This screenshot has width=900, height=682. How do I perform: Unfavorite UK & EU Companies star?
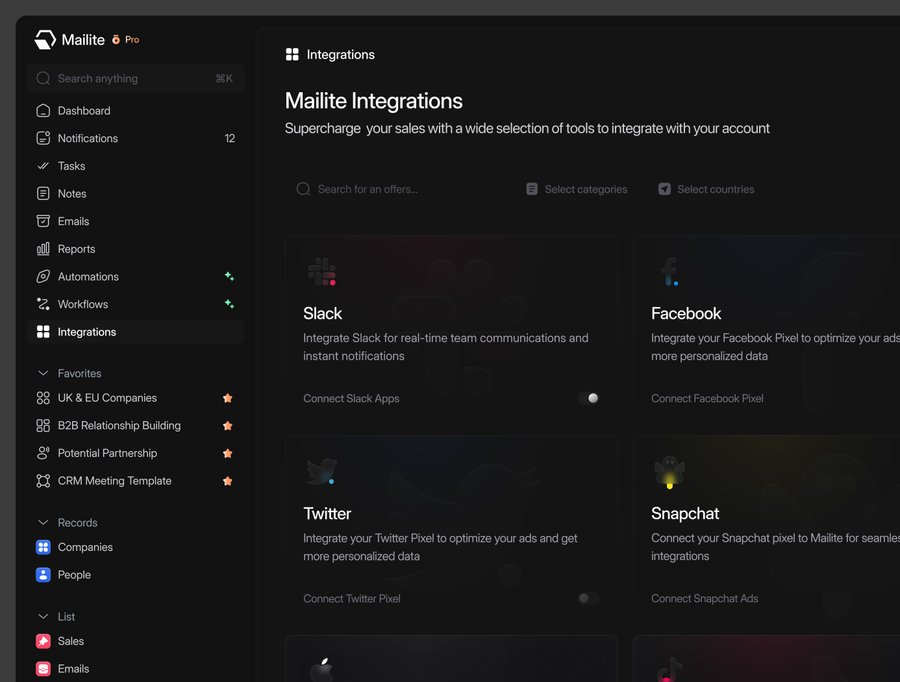tap(228, 398)
